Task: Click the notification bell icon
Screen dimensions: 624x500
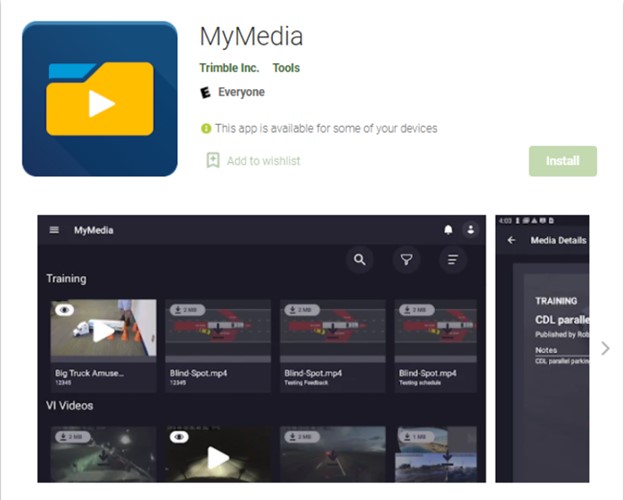Action: (x=448, y=230)
